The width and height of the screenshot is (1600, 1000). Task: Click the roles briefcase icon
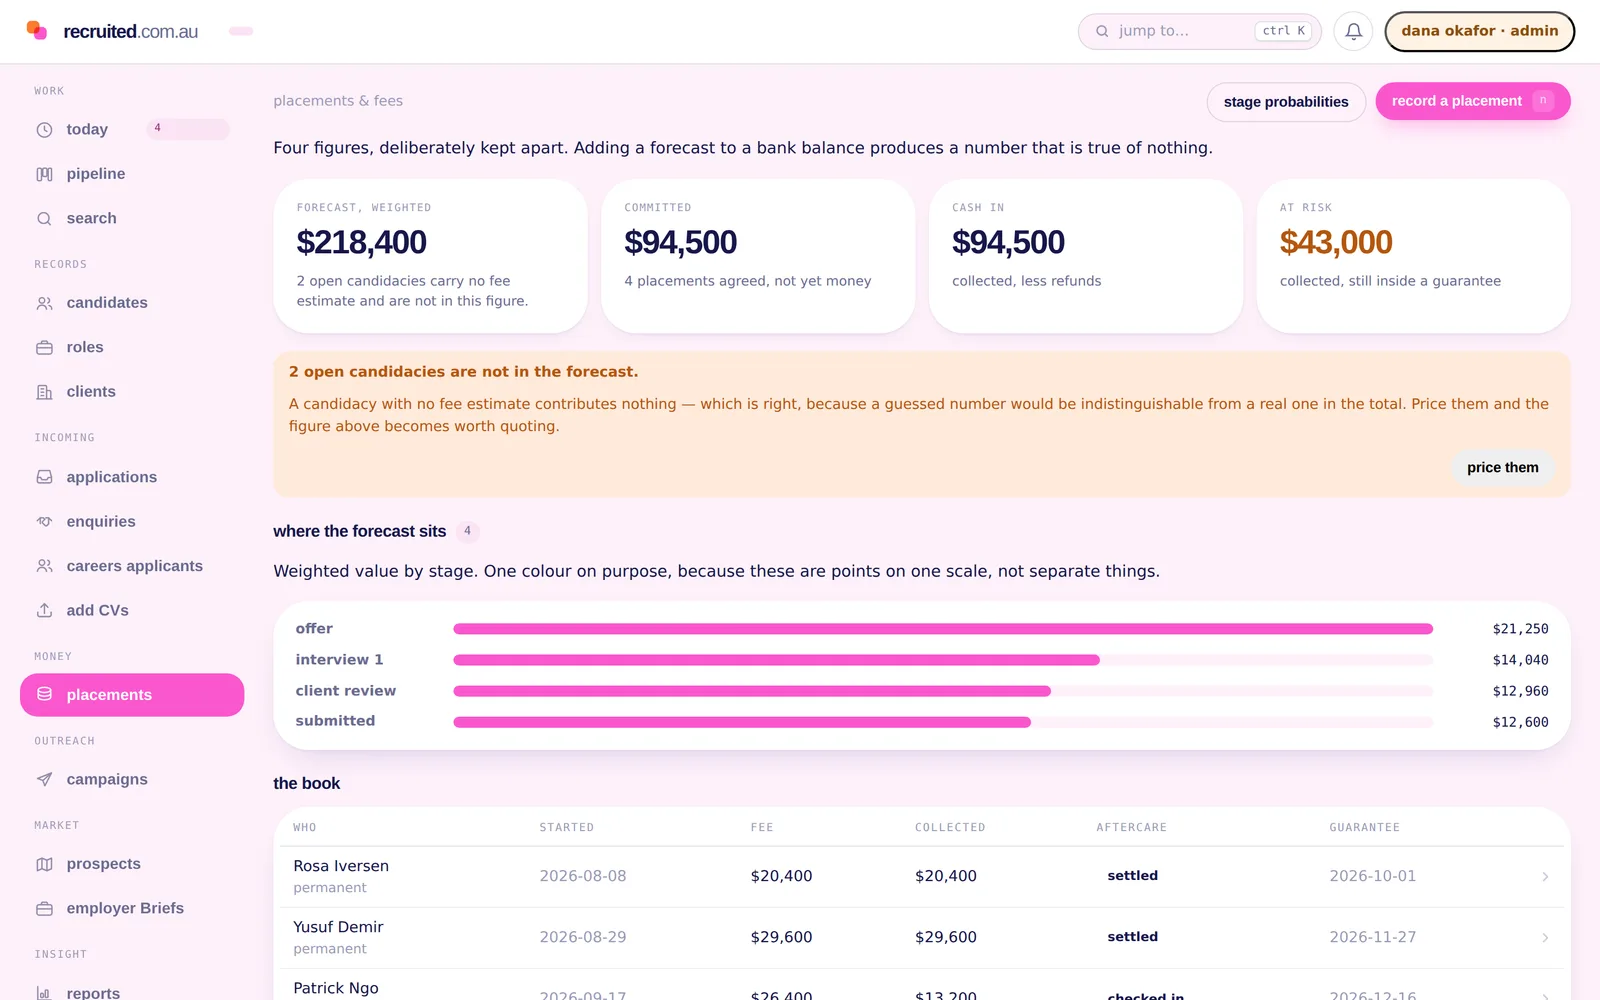pyautogui.click(x=44, y=348)
